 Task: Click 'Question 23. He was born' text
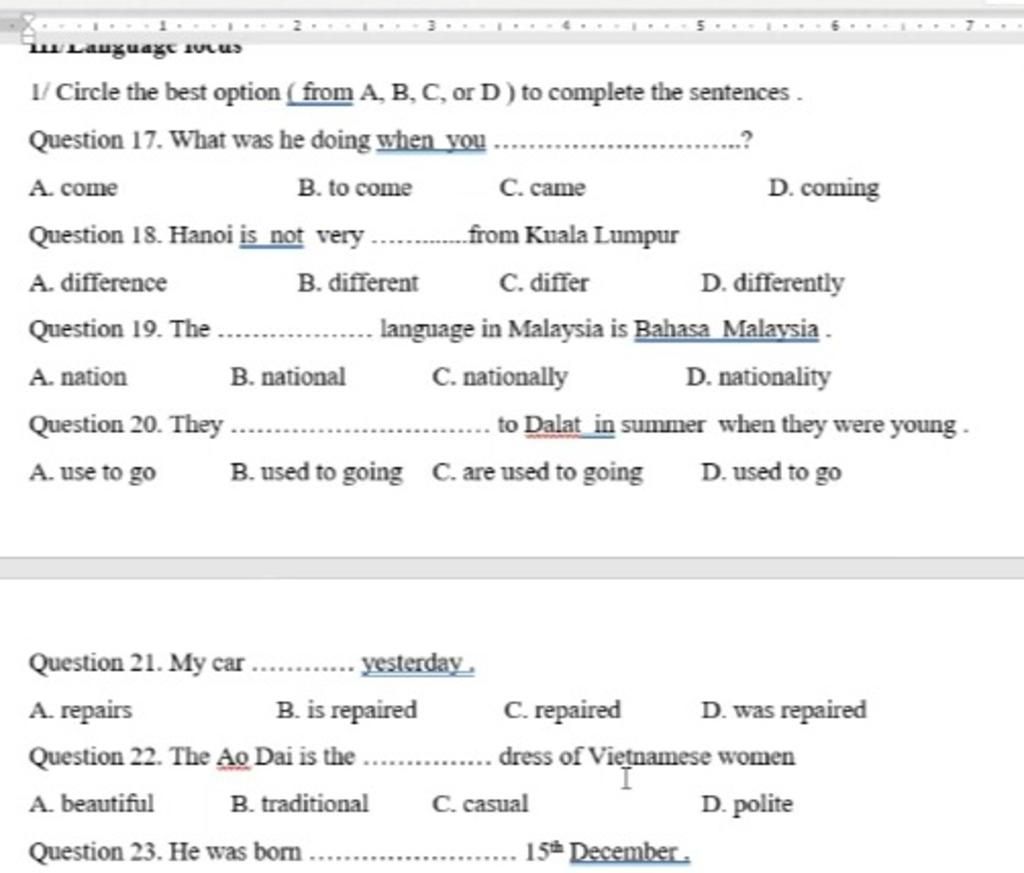pos(165,852)
